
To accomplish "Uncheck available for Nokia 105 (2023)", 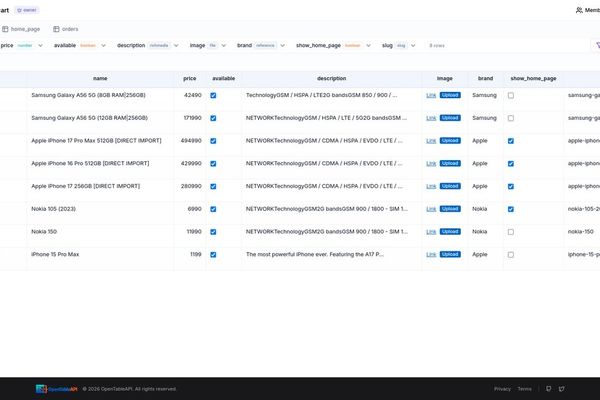I will click(x=213, y=209).
